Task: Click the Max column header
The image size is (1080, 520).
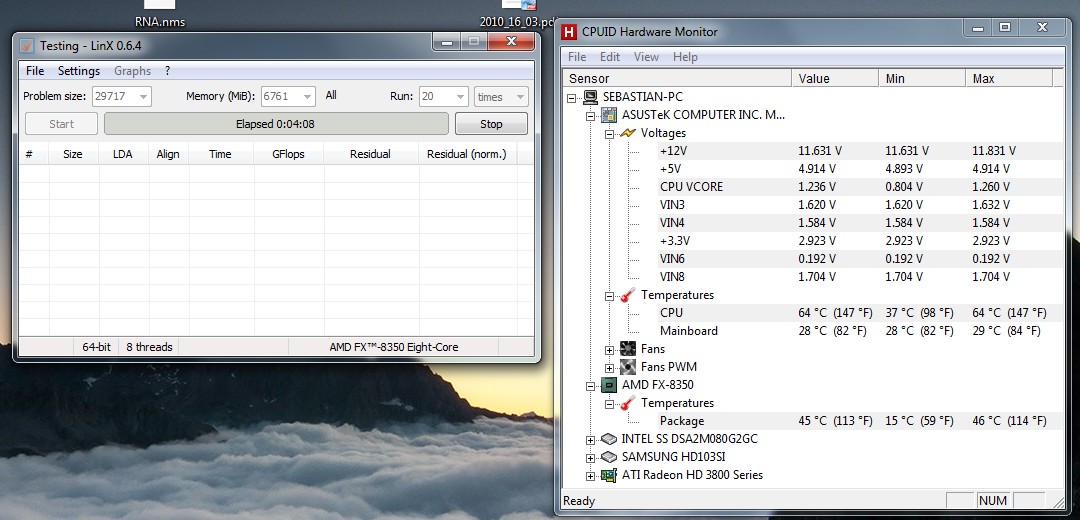Action: coord(1009,79)
